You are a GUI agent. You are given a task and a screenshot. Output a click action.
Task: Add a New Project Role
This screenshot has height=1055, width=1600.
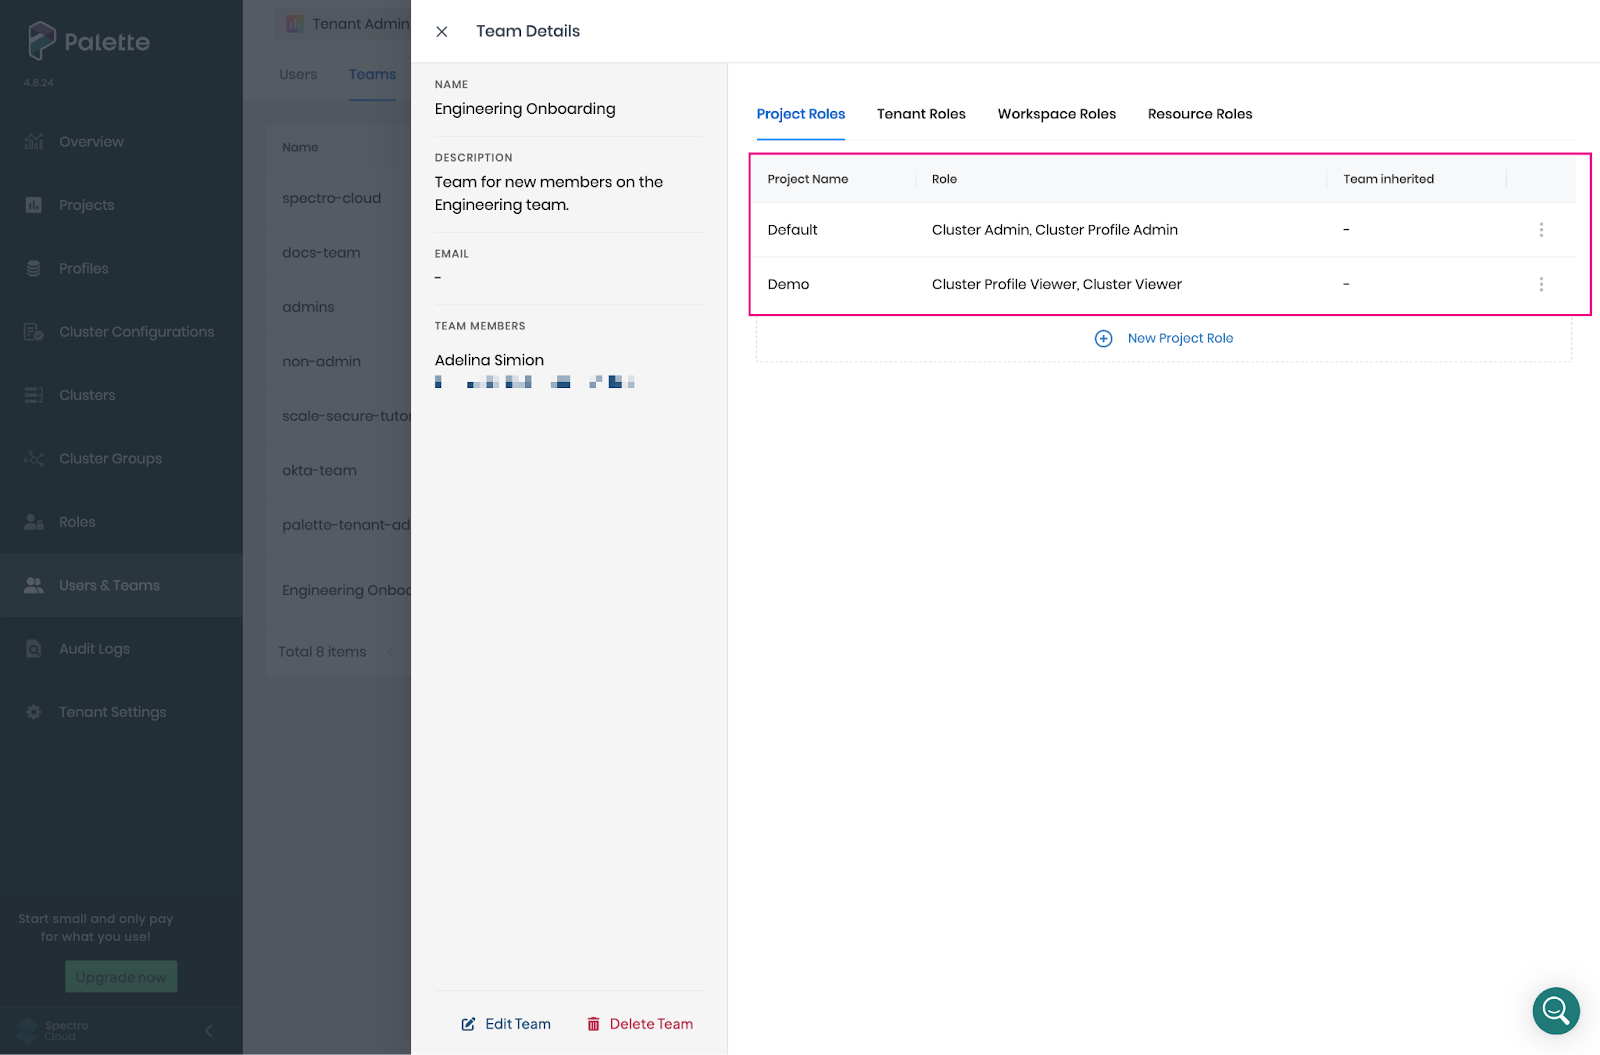coord(1163,338)
